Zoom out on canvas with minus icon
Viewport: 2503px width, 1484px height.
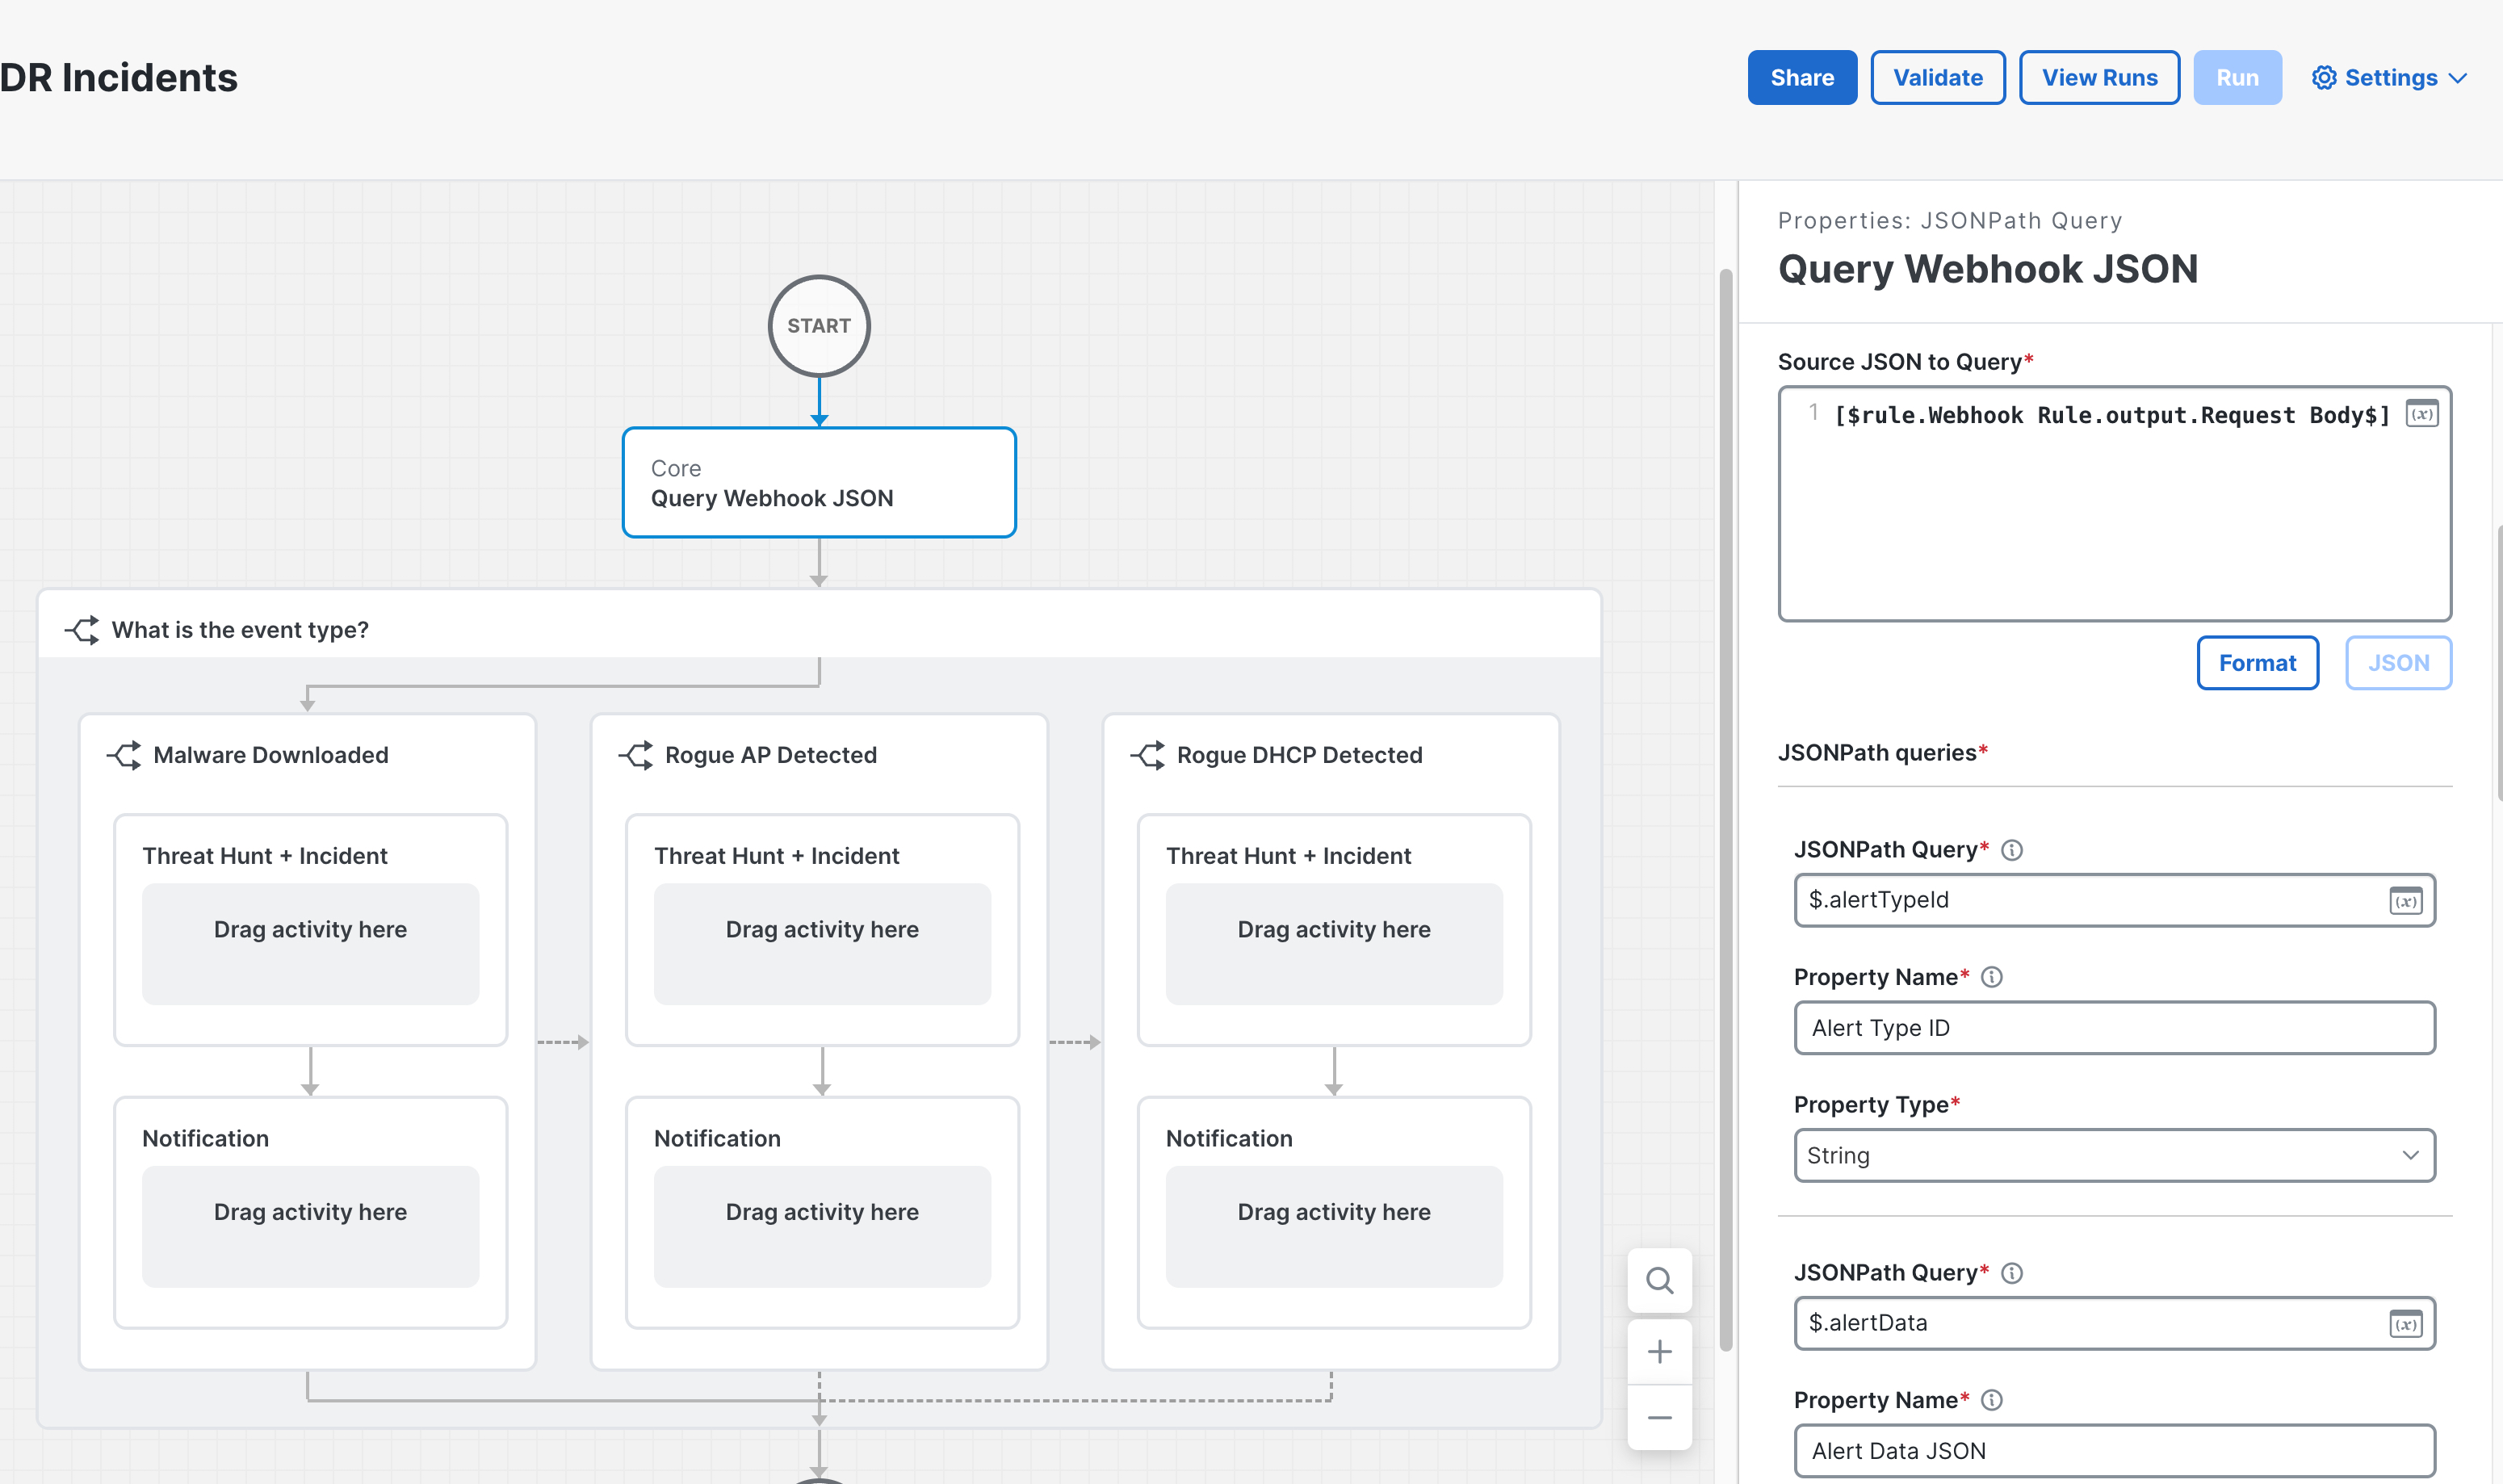pyautogui.click(x=1660, y=1418)
